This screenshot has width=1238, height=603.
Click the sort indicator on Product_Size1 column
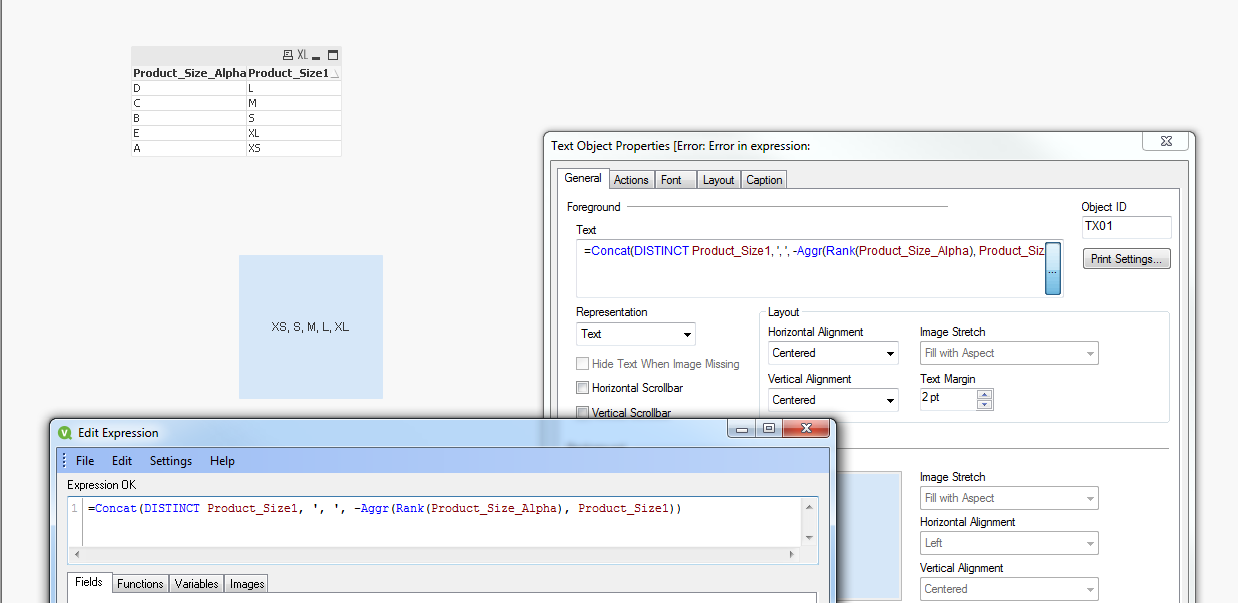tap(335, 74)
